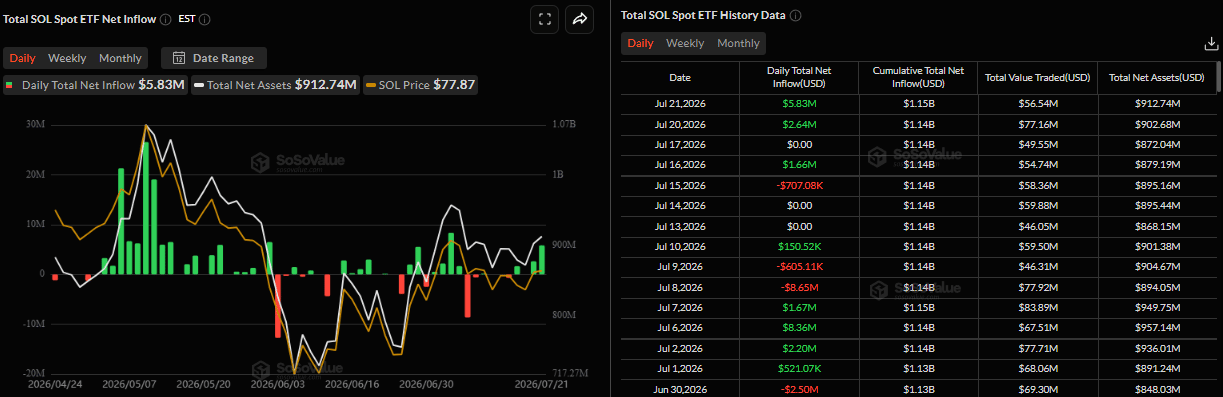
Task: Click the $949.75M net assets cell
Action: (x=1157, y=307)
